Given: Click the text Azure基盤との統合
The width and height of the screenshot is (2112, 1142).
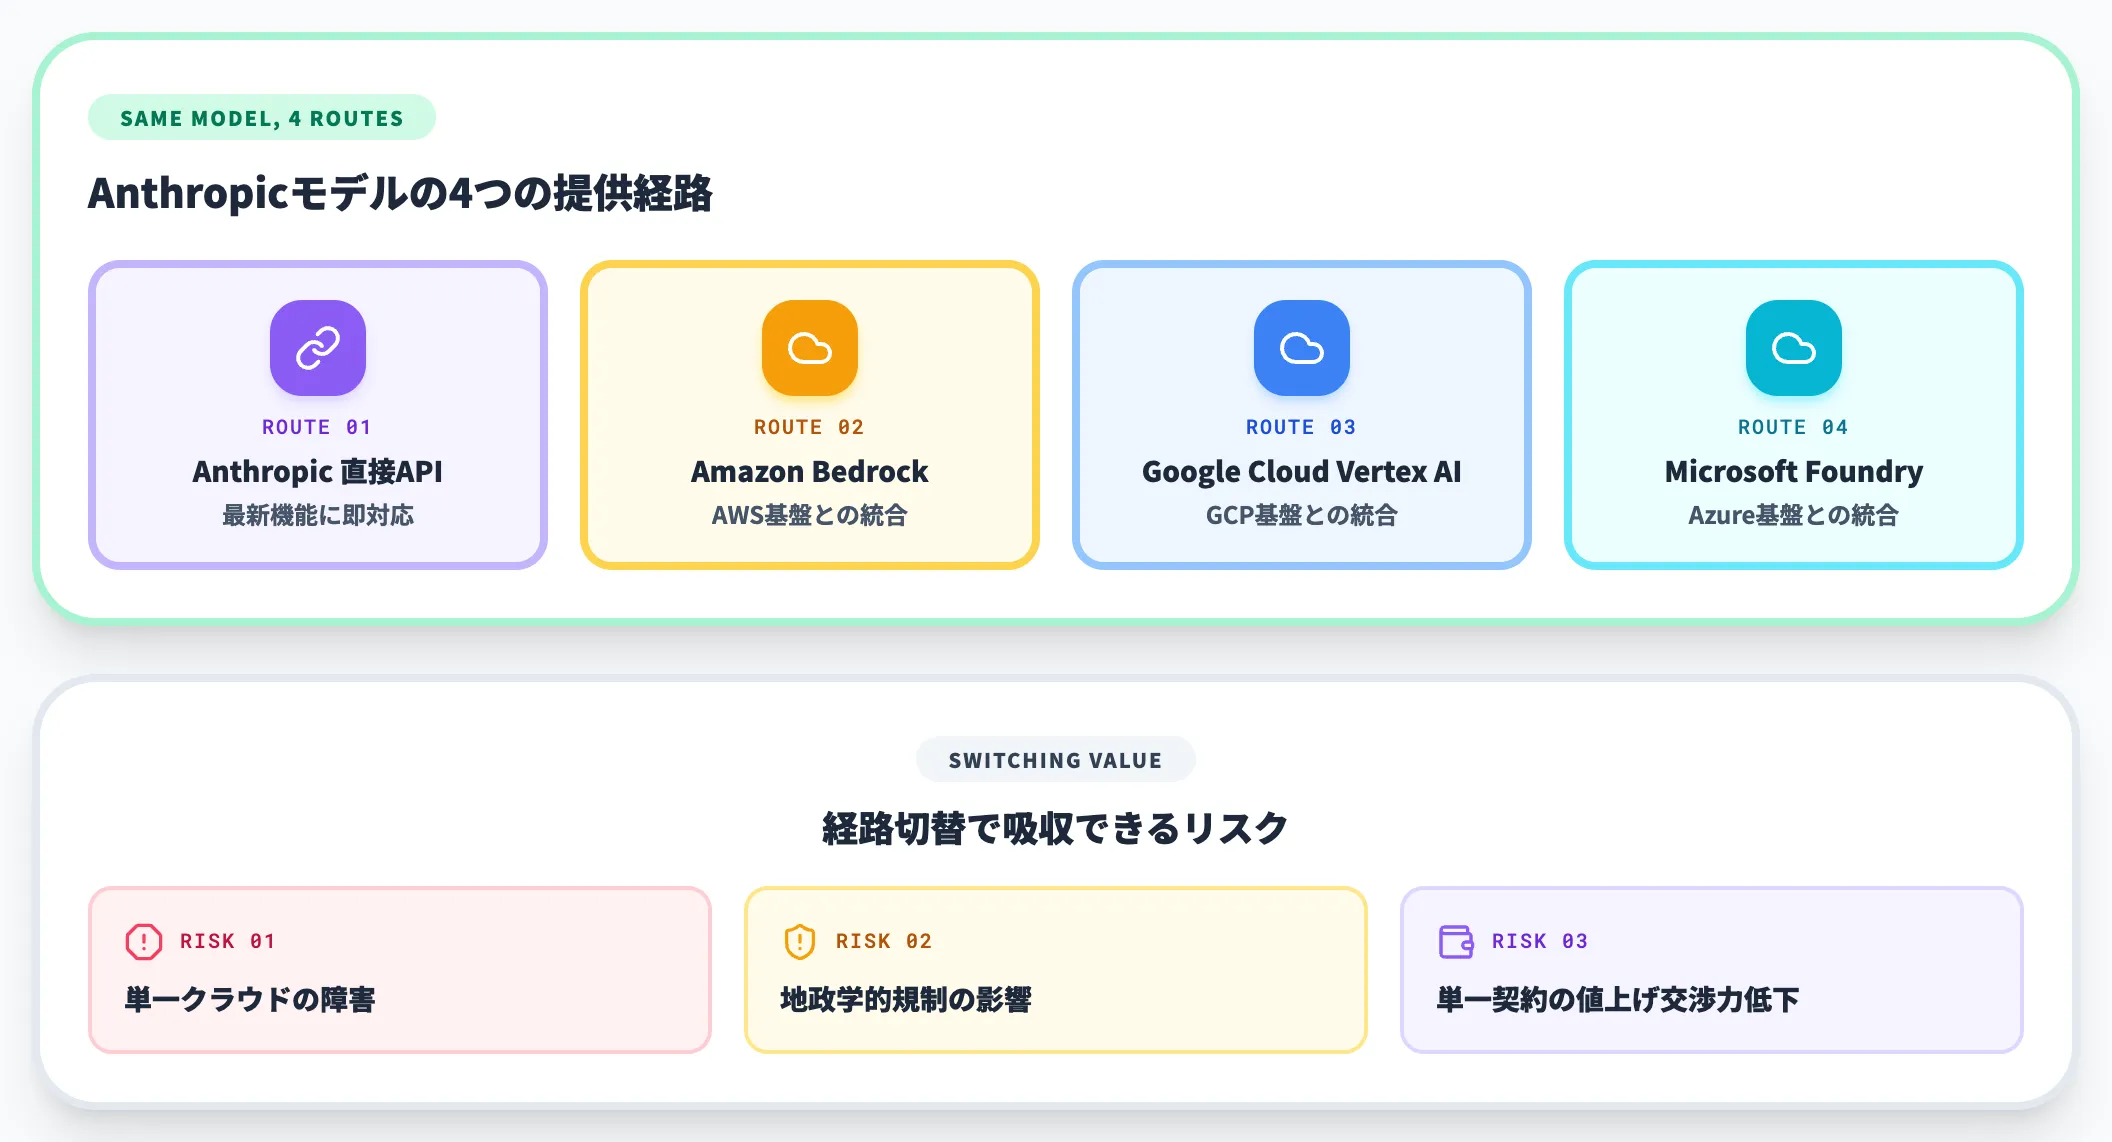Looking at the screenshot, I should point(1794,515).
